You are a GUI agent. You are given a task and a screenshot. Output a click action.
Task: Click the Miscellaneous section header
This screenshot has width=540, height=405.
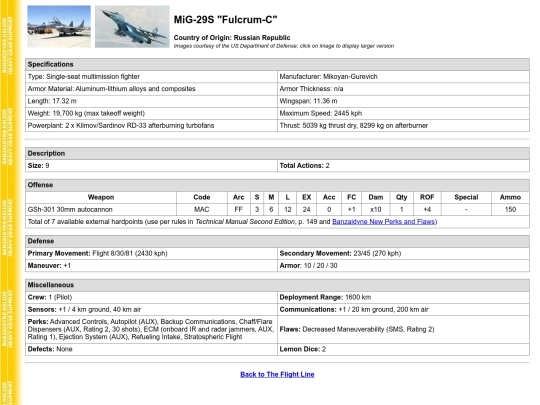point(277,285)
